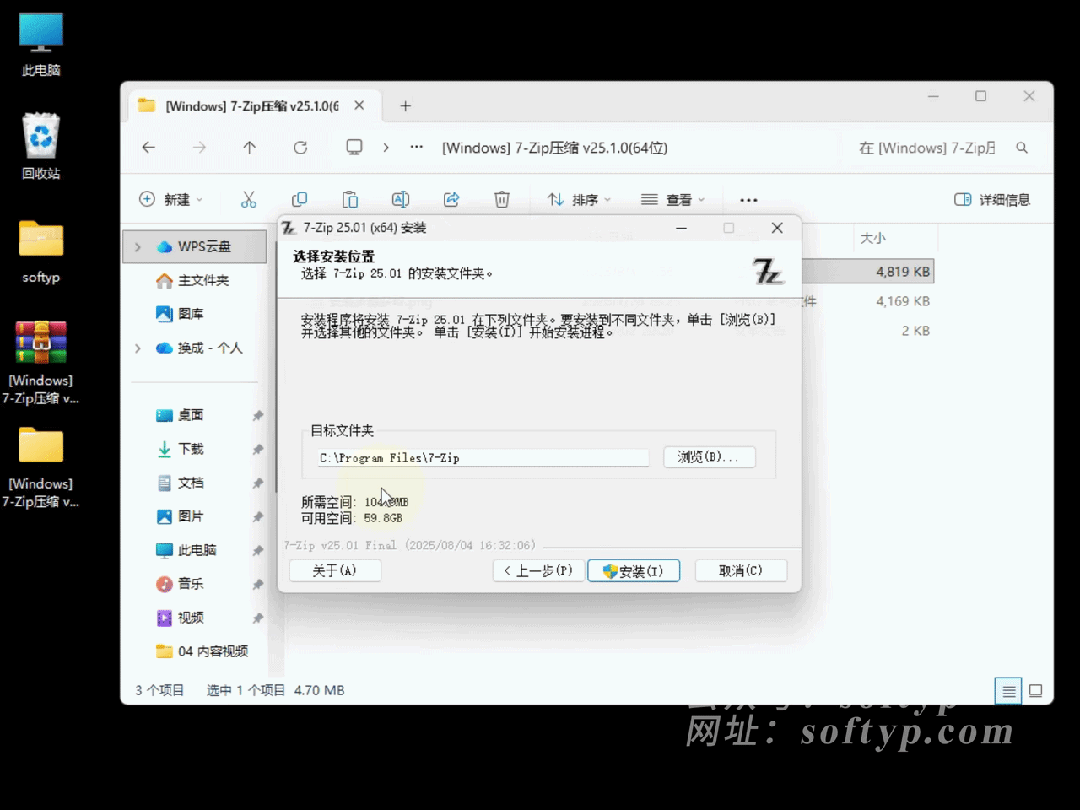Add a new Explorer tab with plus
The image size is (1080, 810).
point(406,105)
